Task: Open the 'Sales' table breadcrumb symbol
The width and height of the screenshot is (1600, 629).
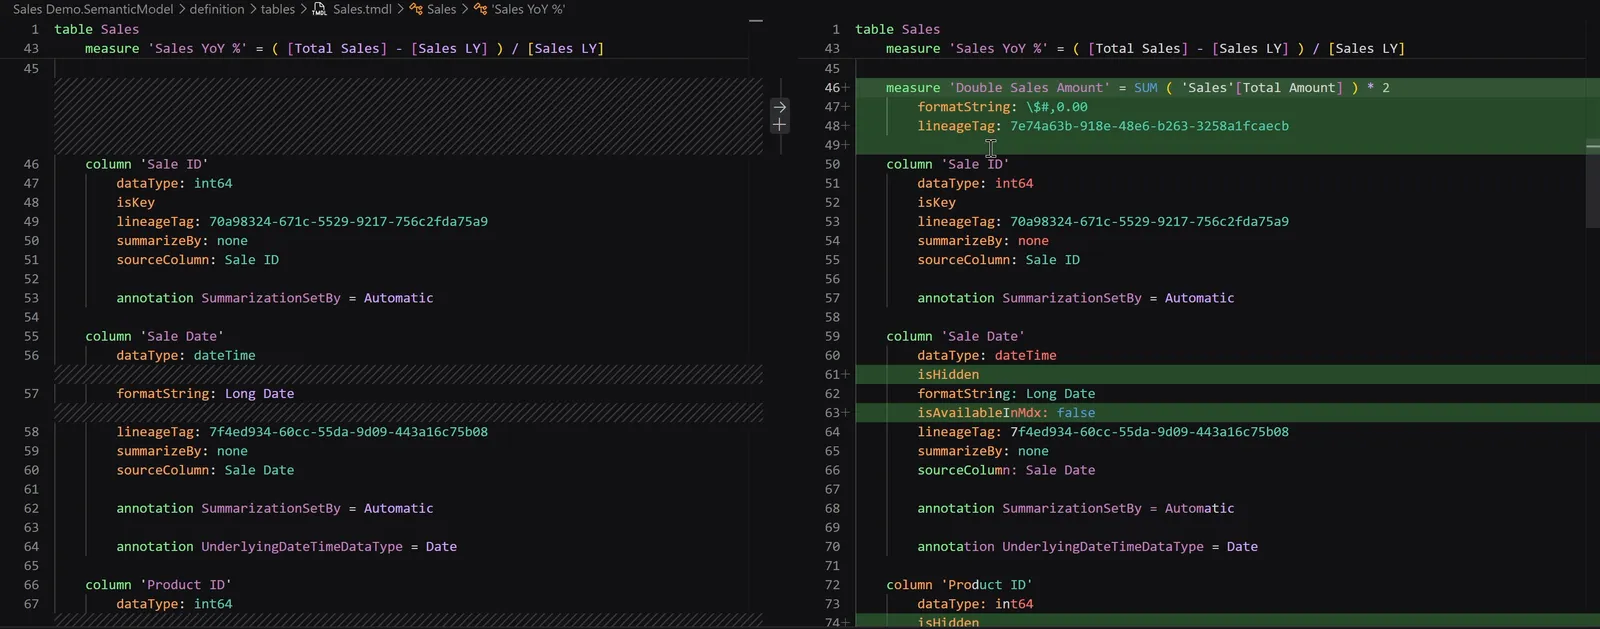Action: [441, 9]
